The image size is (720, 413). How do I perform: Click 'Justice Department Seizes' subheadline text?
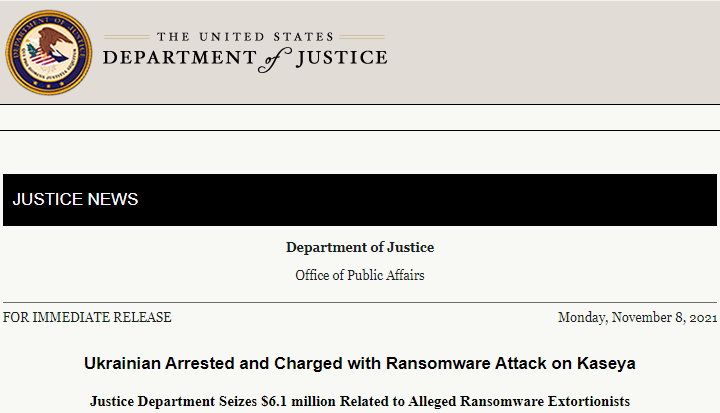click(173, 401)
